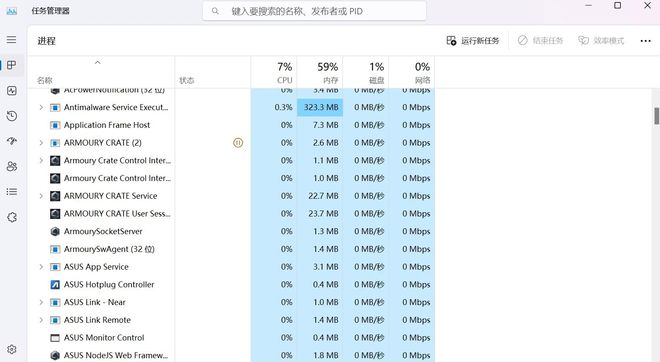The width and height of the screenshot is (660, 362).
Task: Open the App history sidebar tab
Action: (12, 116)
